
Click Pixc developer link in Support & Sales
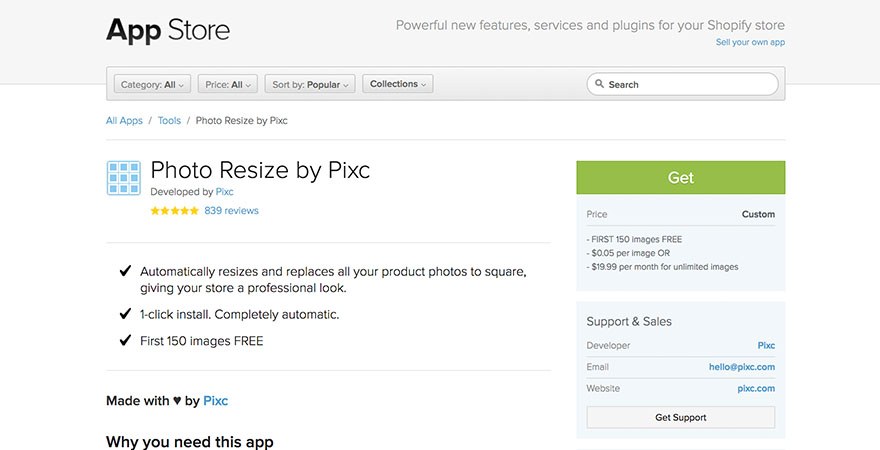(x=766, y=346)
